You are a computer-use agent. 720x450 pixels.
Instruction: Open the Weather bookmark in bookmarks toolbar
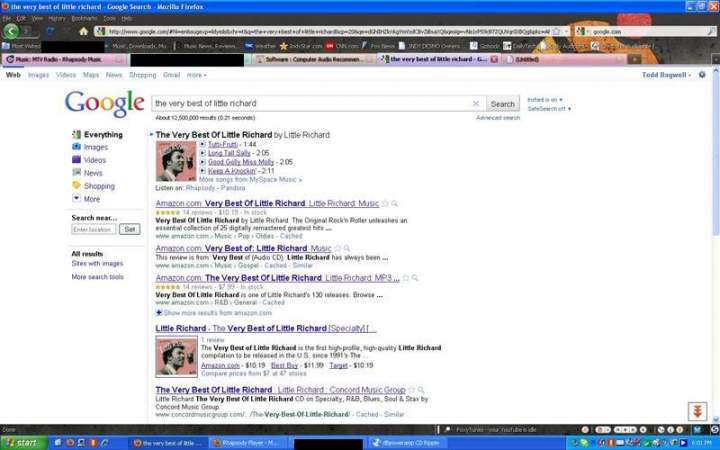point(261,46)
